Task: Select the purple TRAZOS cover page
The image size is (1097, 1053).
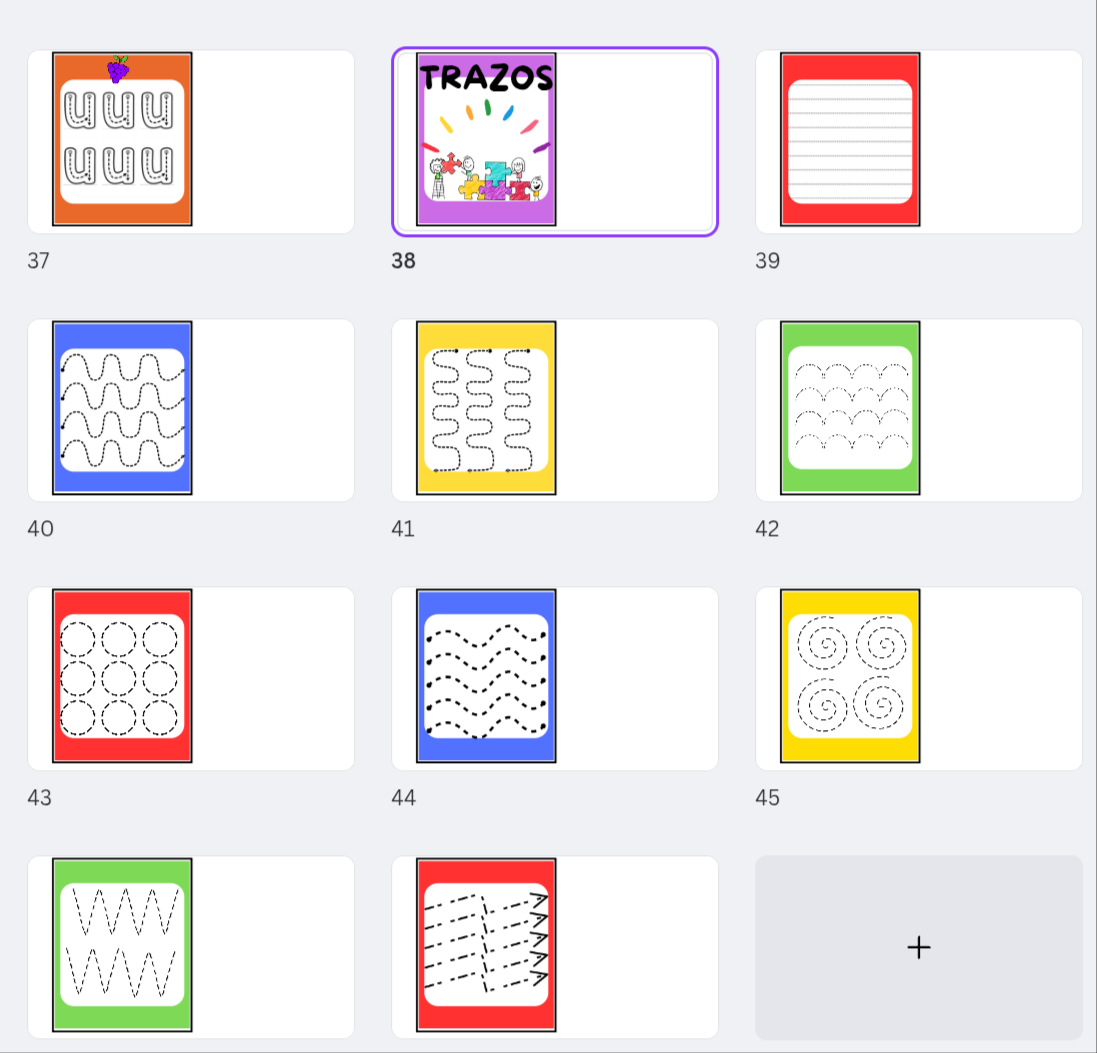Action: [x=486, y=140]
